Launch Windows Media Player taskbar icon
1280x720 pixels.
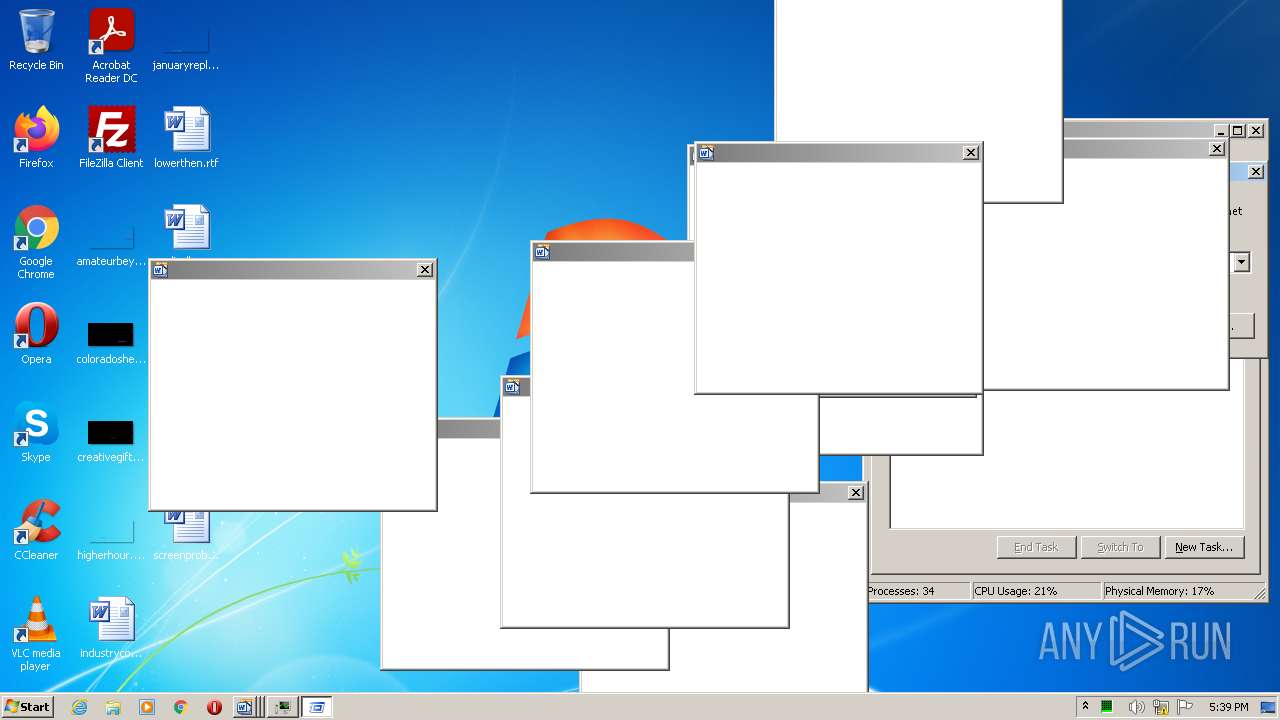[x=147, y=707]
